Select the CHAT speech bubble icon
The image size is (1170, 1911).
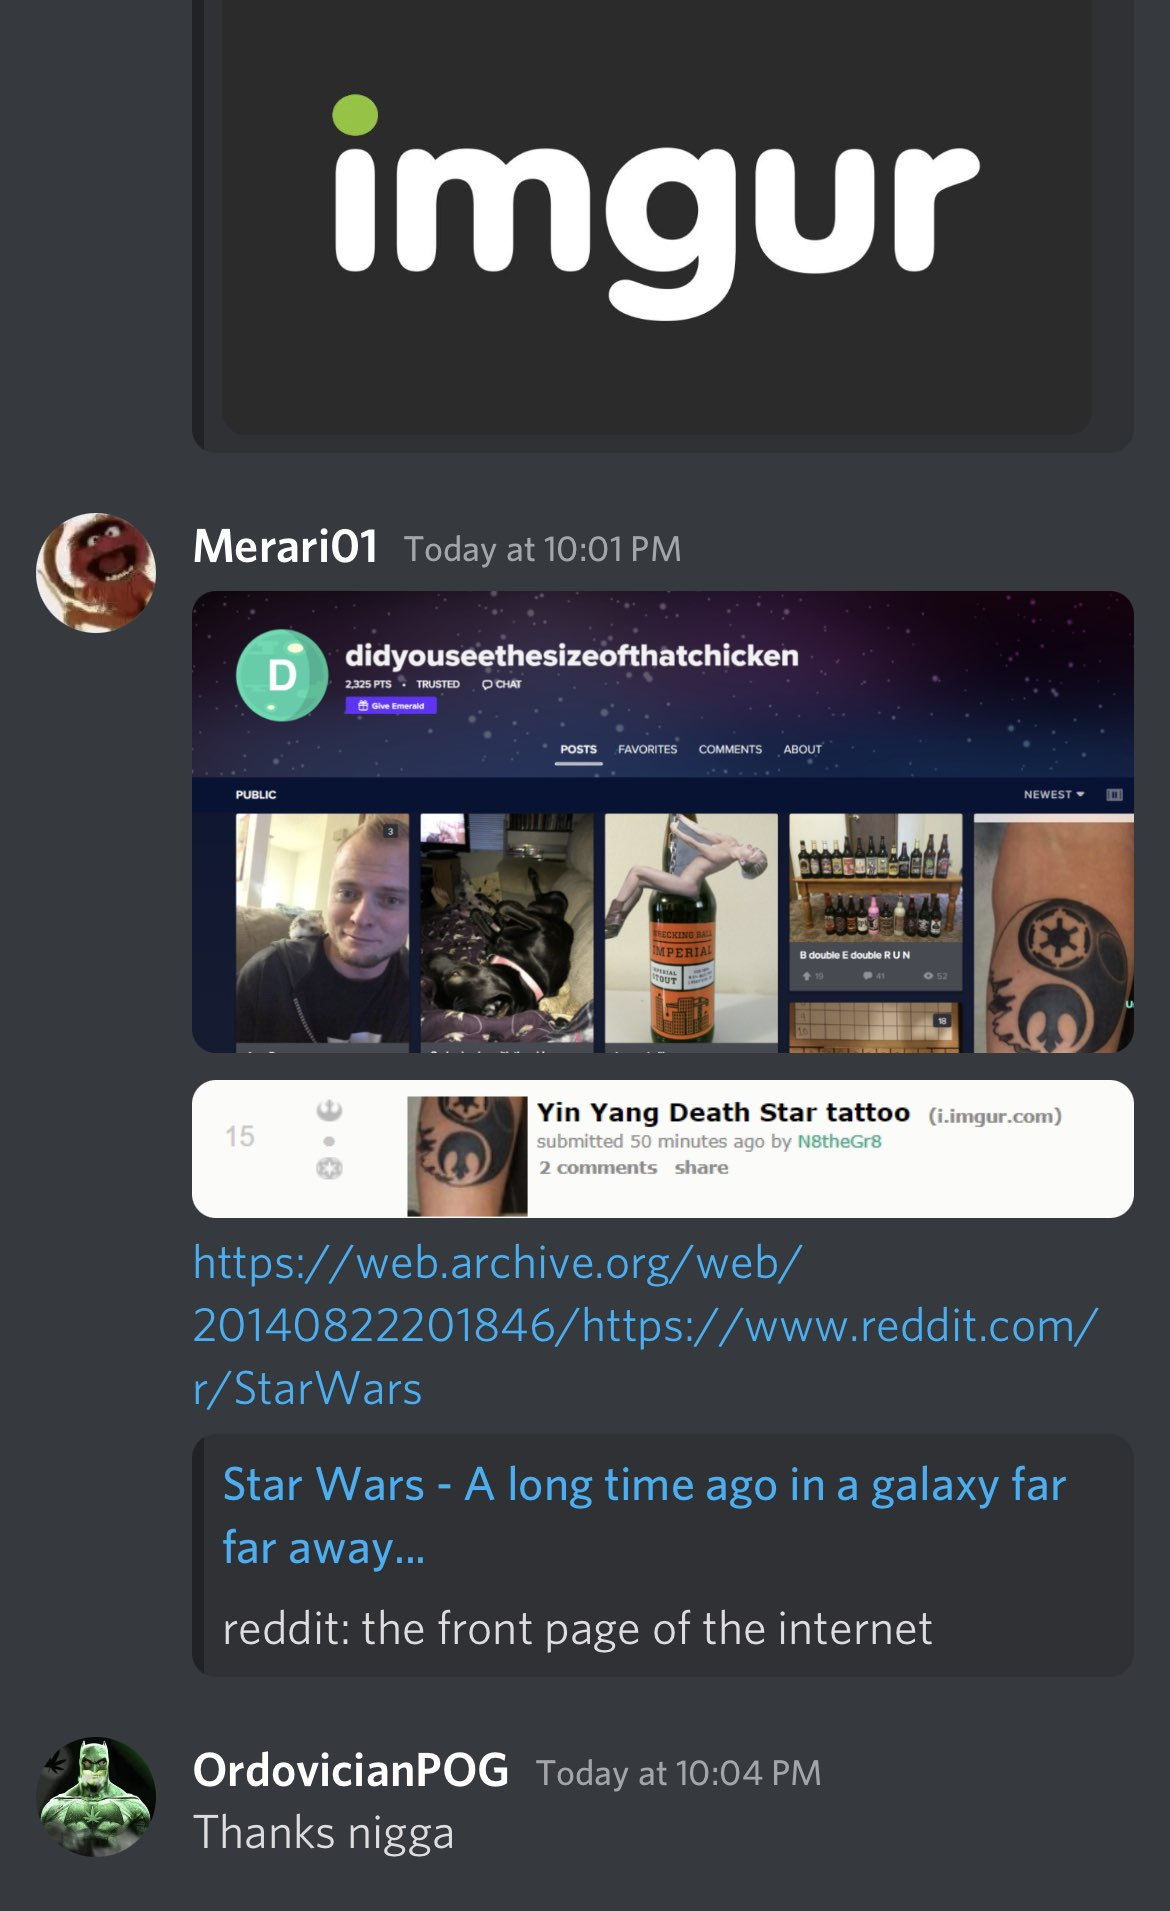[x=501, y=684]
